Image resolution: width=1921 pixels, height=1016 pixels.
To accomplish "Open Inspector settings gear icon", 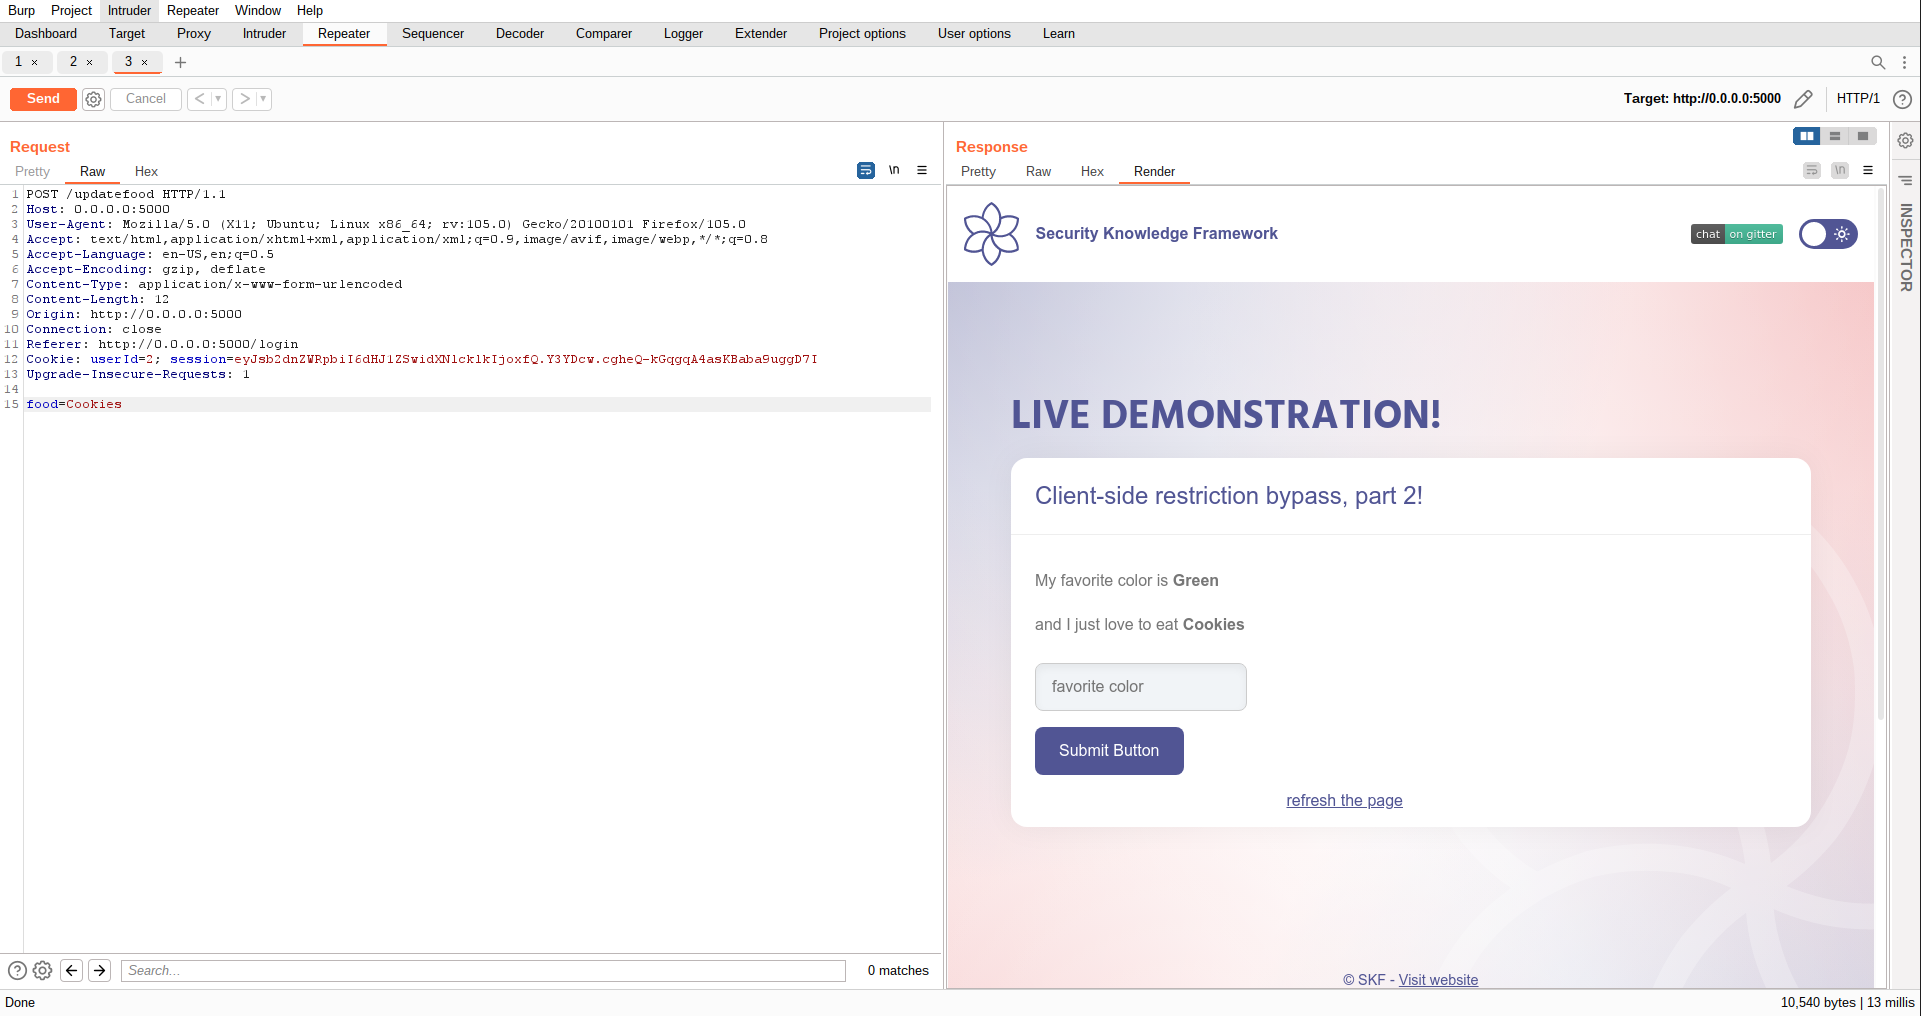I will point(1906,141).
